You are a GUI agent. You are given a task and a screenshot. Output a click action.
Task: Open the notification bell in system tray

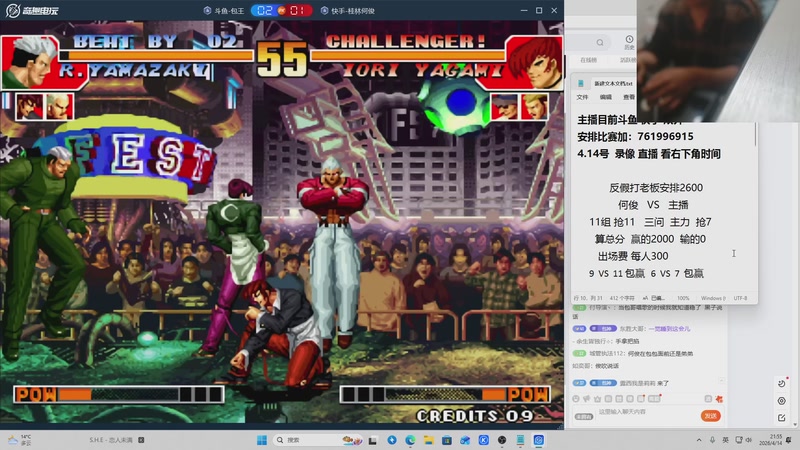point(789,440)
